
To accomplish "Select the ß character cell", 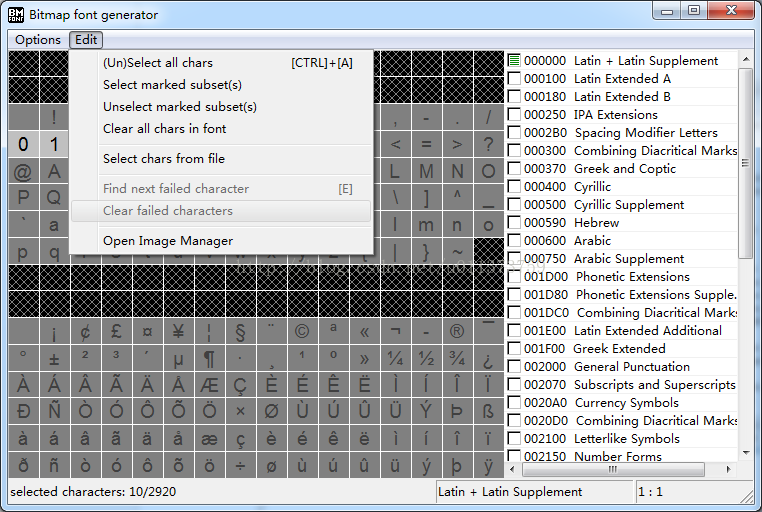I will (x=488, y=412).
